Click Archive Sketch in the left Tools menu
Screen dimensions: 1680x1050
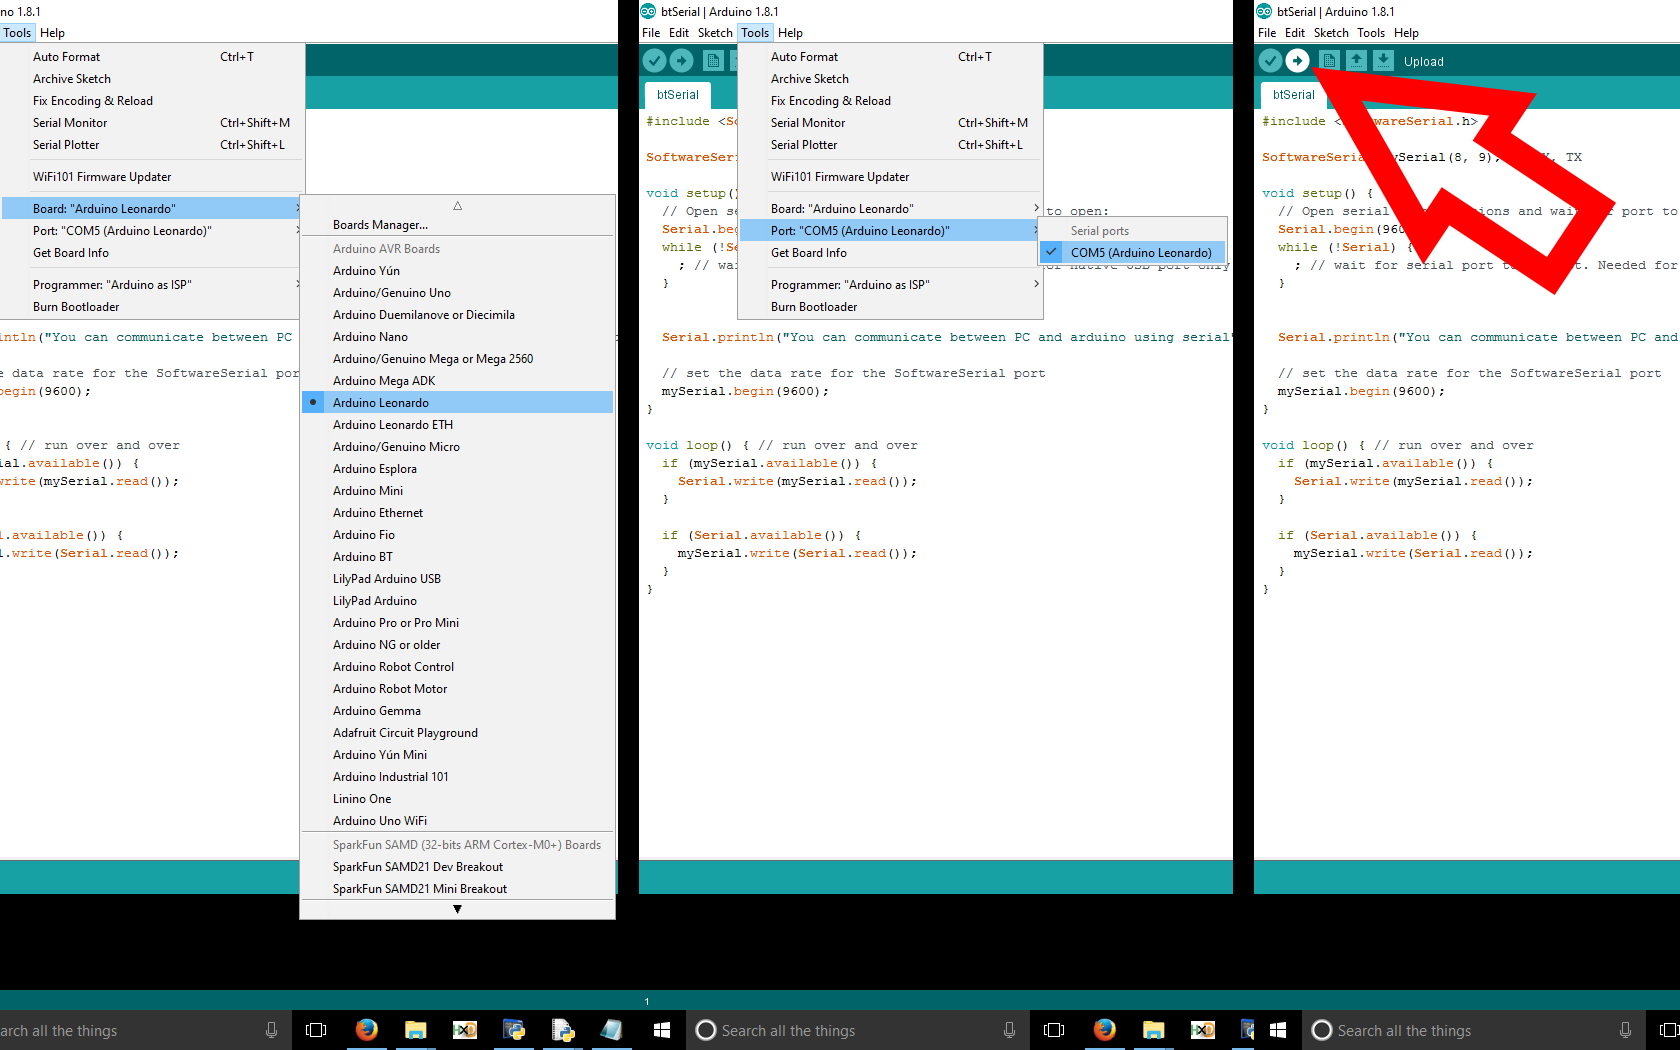152,78
